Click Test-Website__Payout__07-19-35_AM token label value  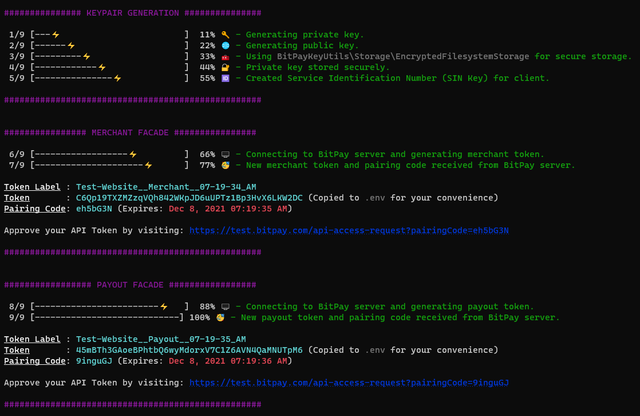pyautogui.click(x=161, y=339)
